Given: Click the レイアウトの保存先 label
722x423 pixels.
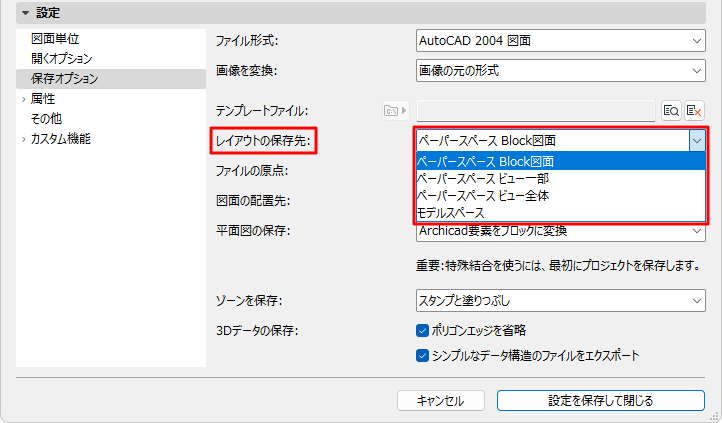Looking at the screenshot, I should click(x=263, y=141).
